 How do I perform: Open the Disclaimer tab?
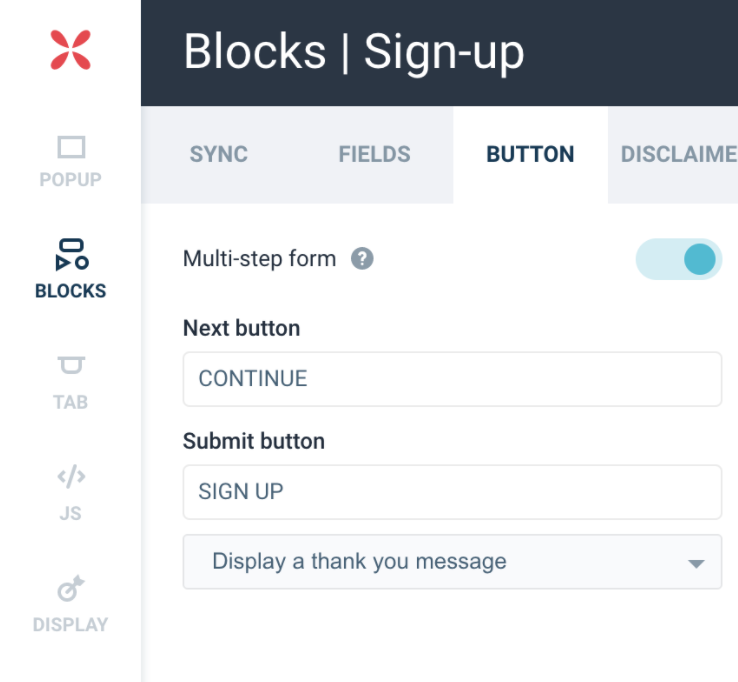pos(678,155)
